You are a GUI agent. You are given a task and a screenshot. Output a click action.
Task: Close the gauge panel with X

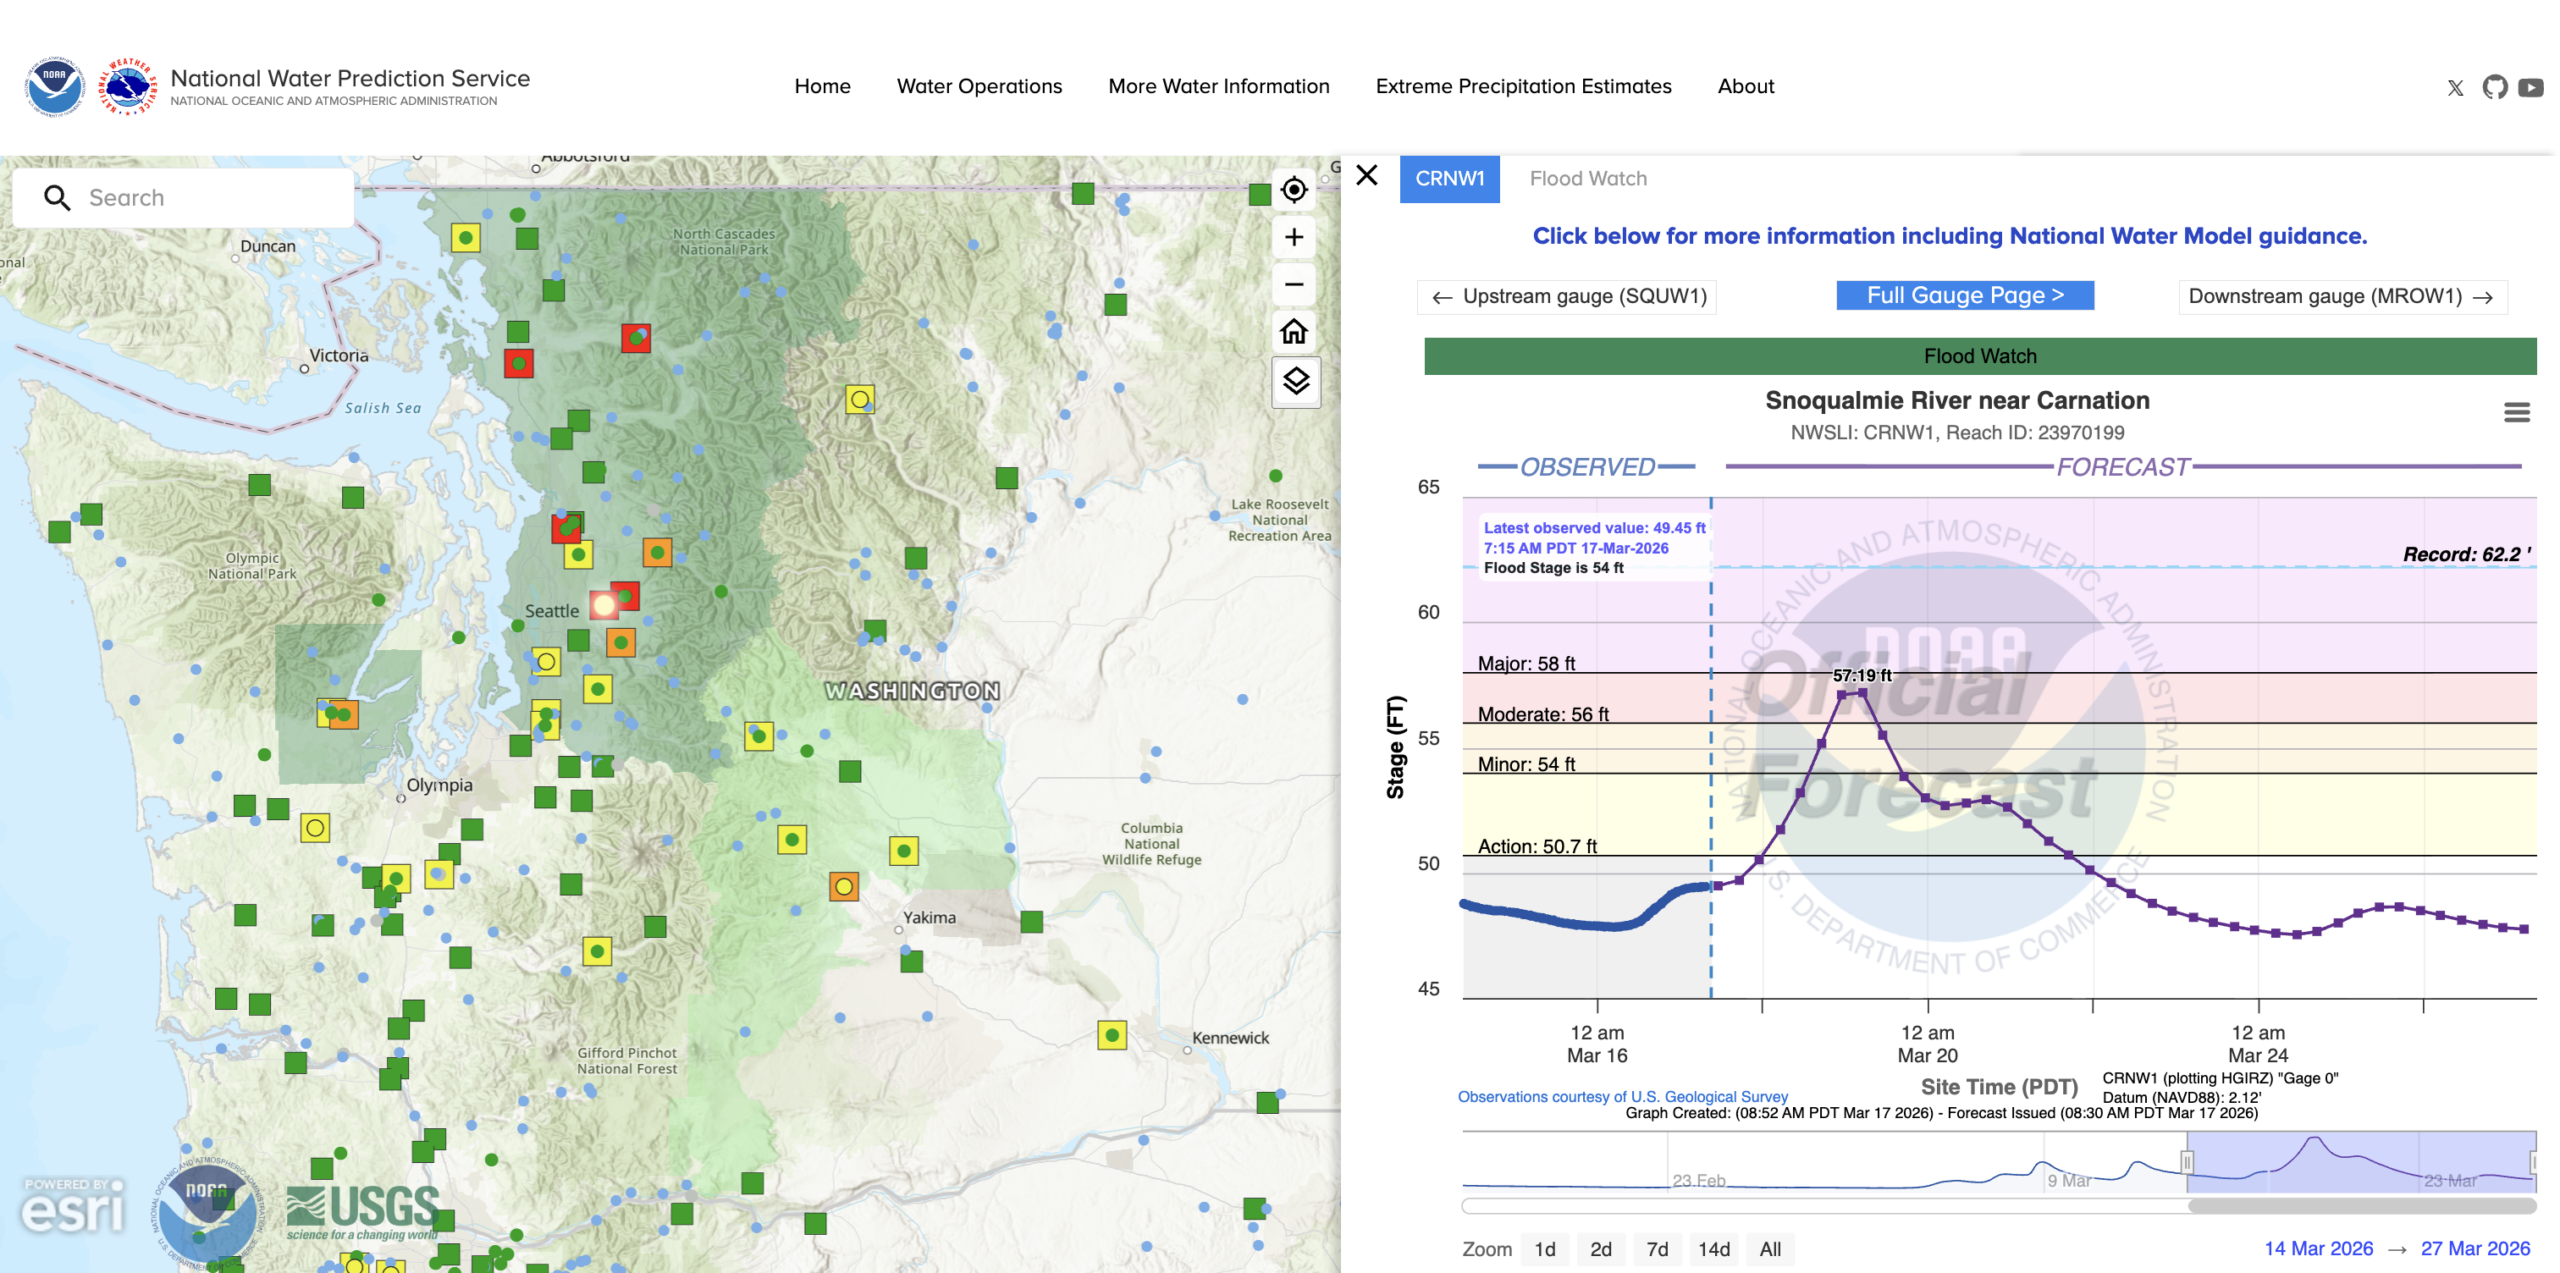[1367, 176]
